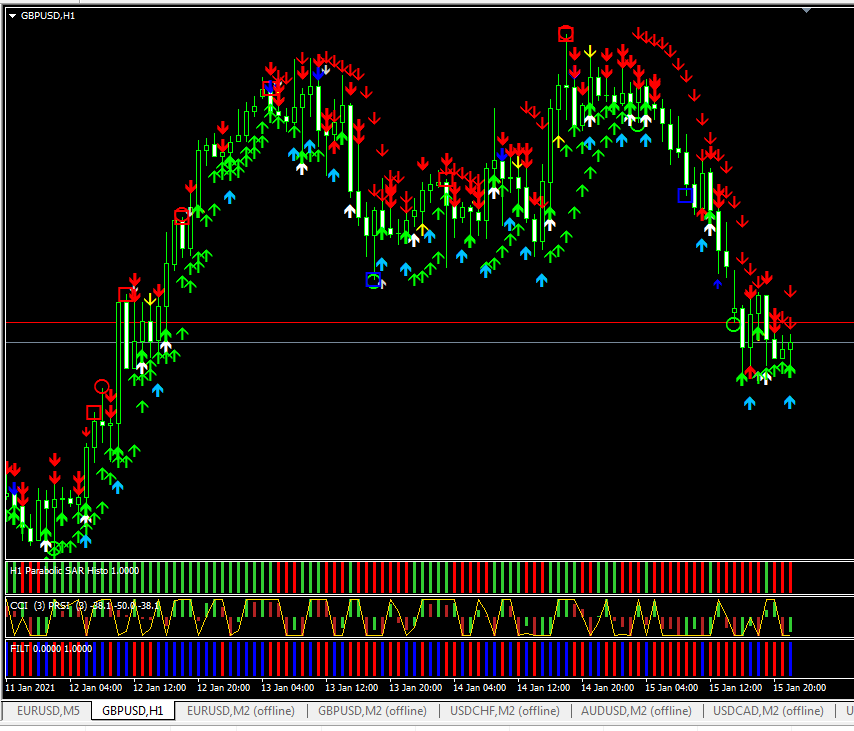
Task: Click the "14 Jan 04:00" time label
Action: 480,687
